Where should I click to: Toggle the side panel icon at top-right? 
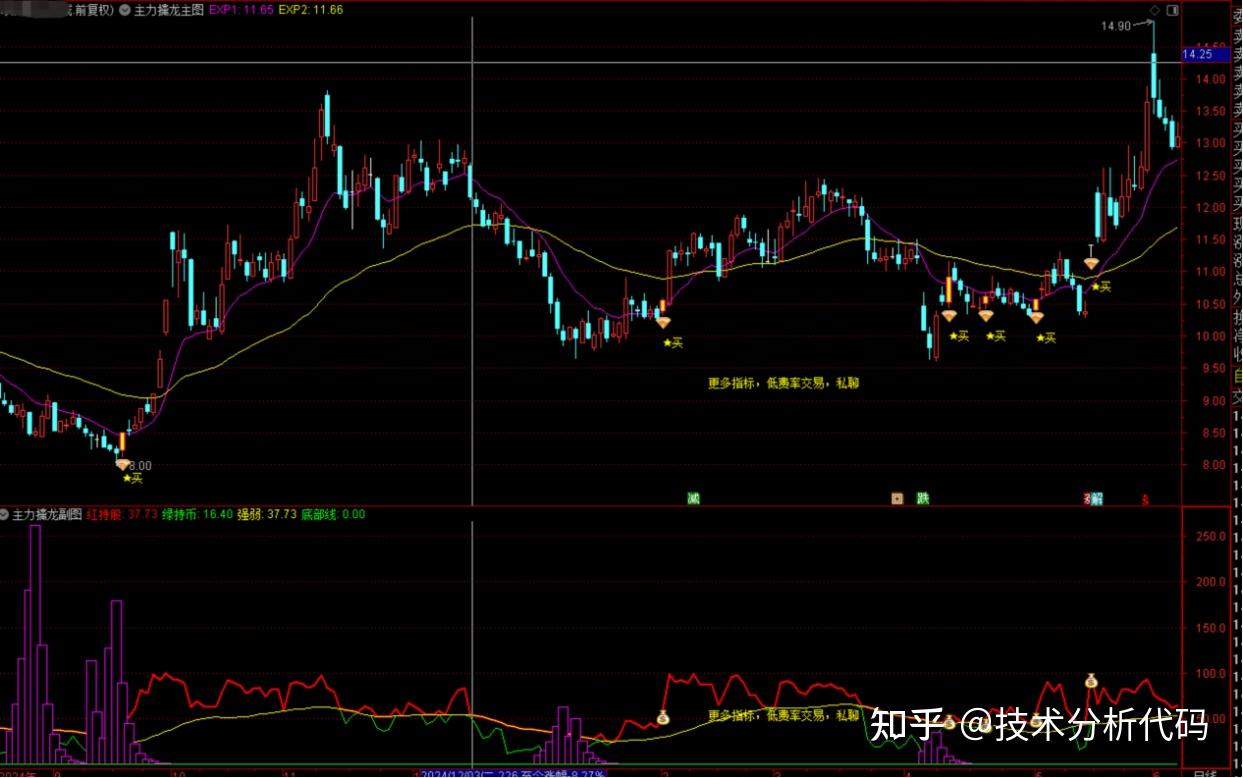[x=1173, y=10]
